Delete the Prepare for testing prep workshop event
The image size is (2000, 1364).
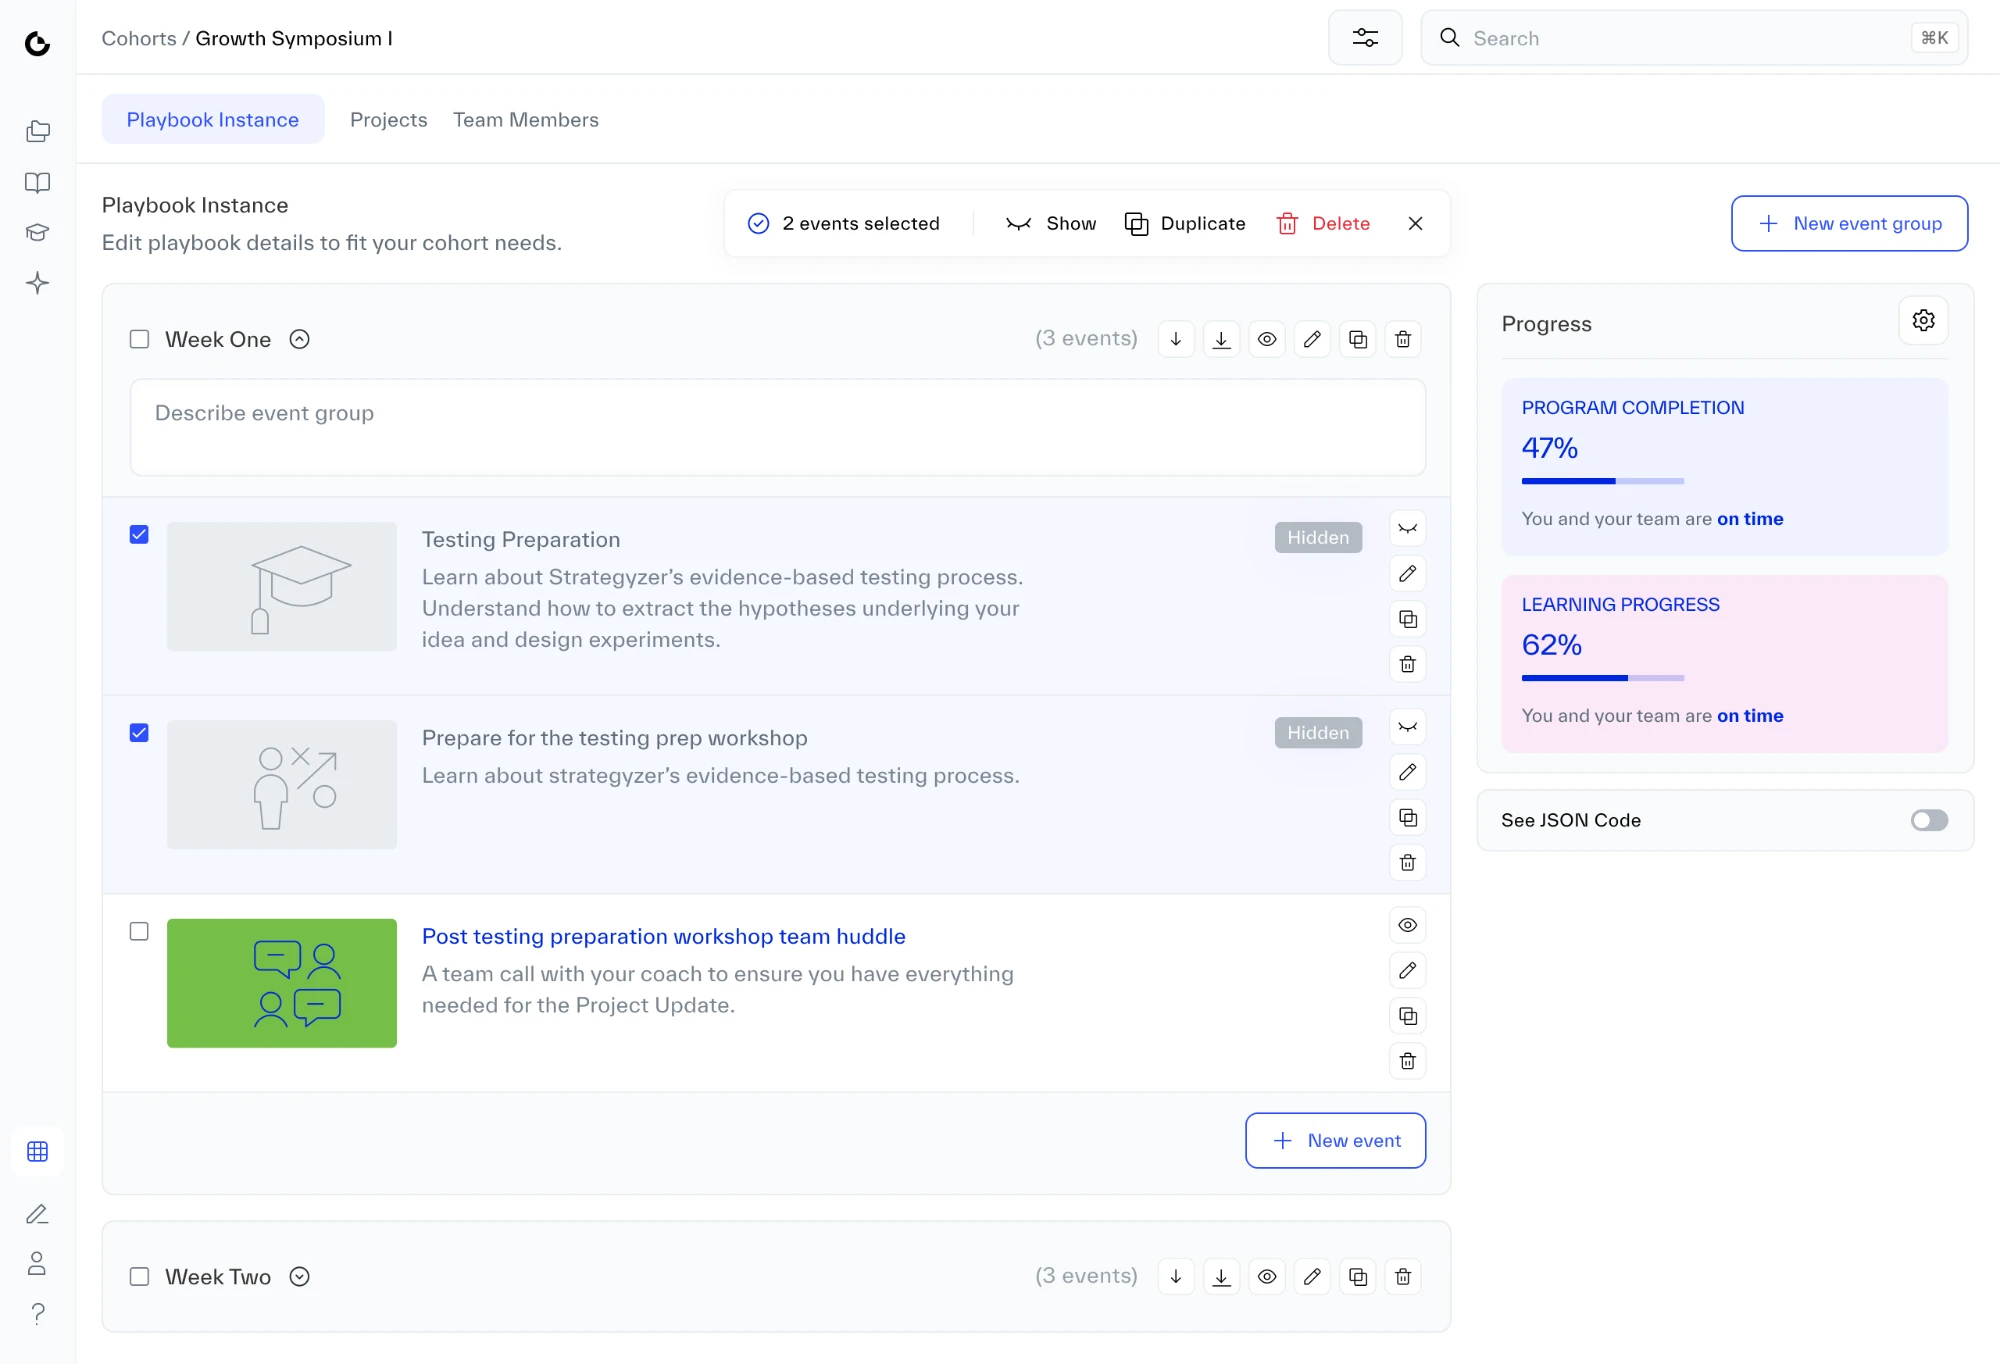tap(1408, 862)
